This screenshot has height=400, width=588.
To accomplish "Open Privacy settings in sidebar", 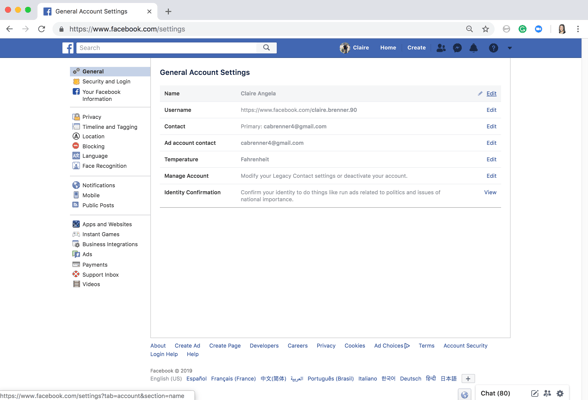I will coord(92,117).
